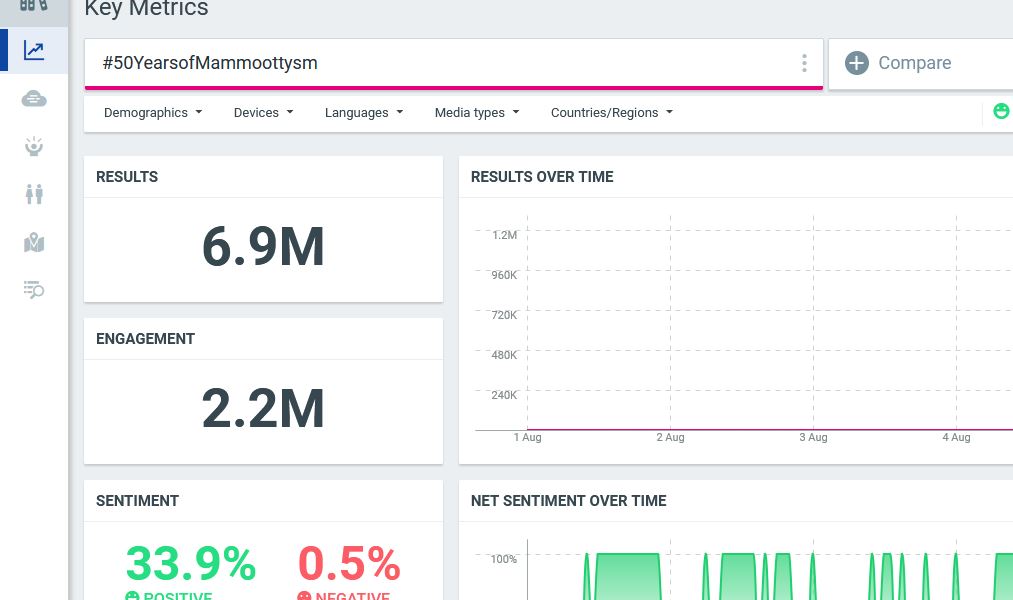Click the 3 Aug axis label

pos(813,437)
